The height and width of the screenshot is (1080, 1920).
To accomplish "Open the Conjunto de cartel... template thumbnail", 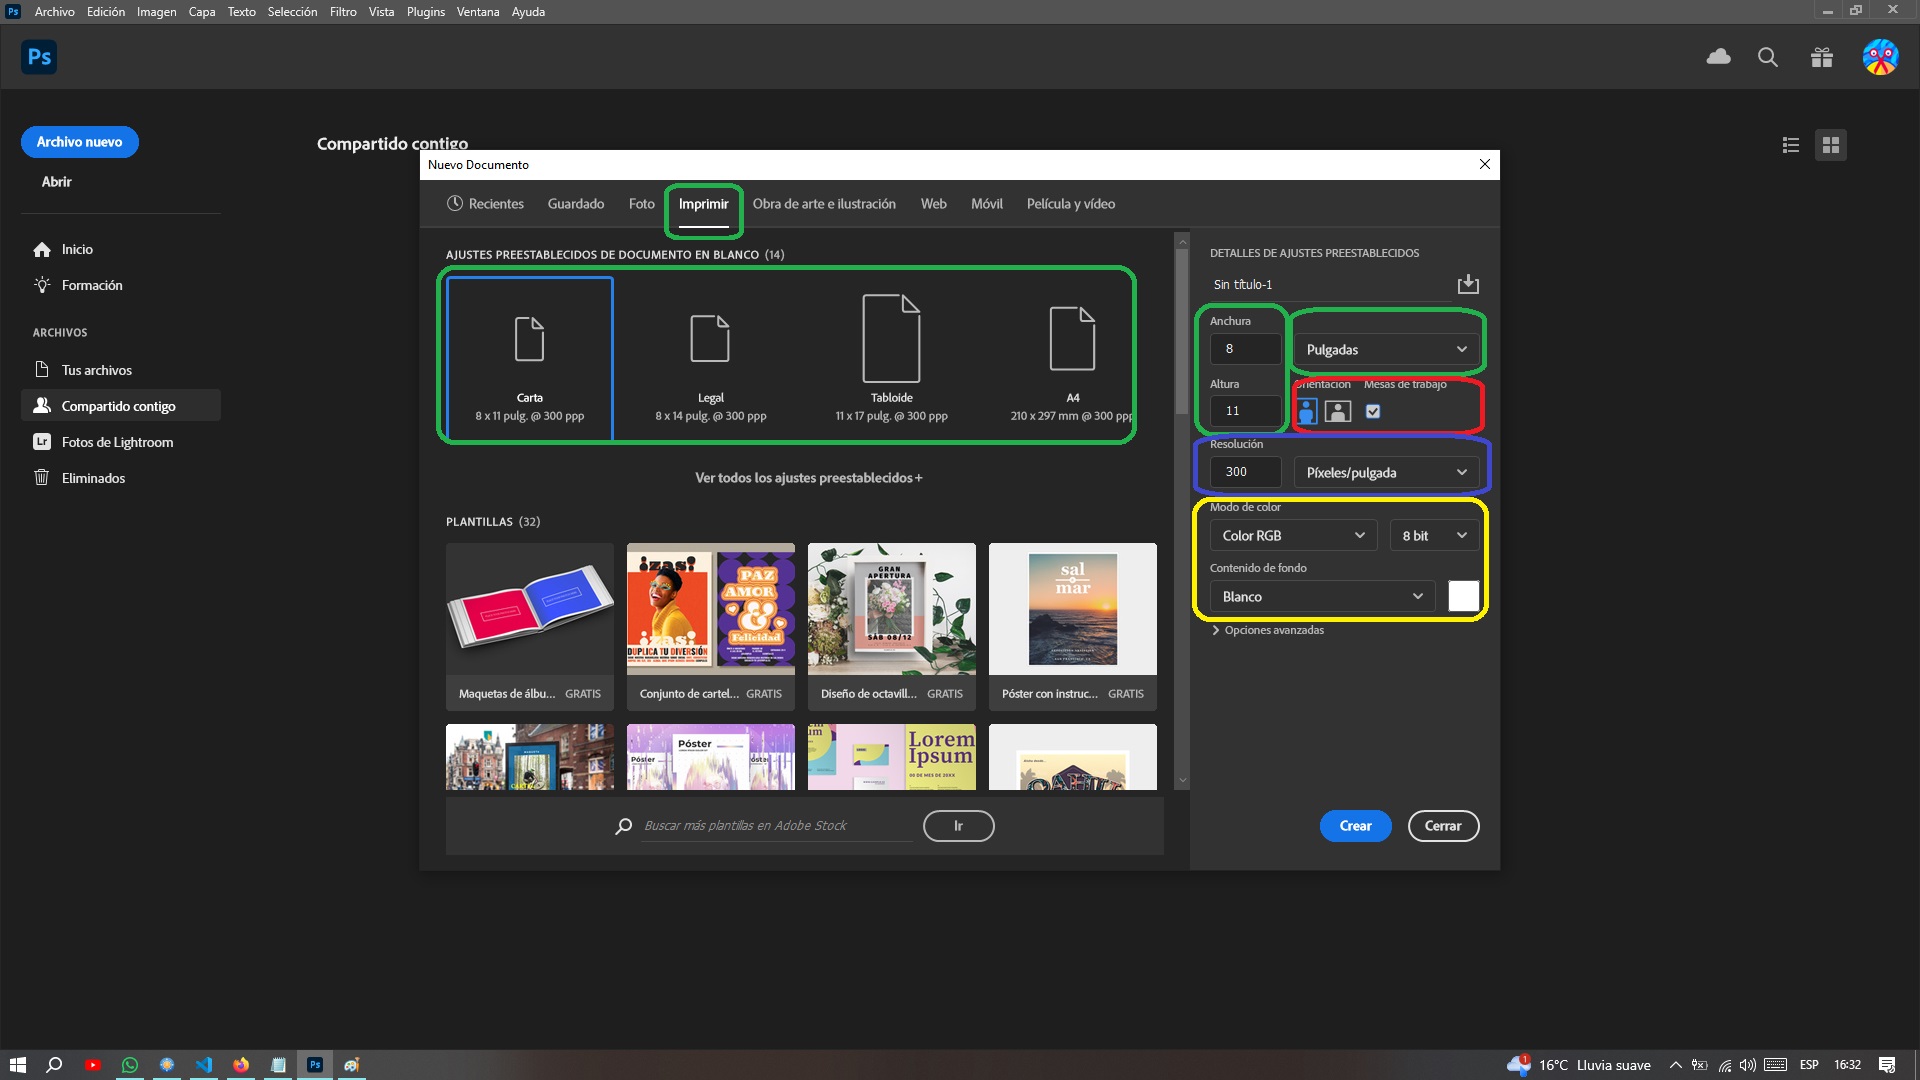I will click(x=711, y=627).
